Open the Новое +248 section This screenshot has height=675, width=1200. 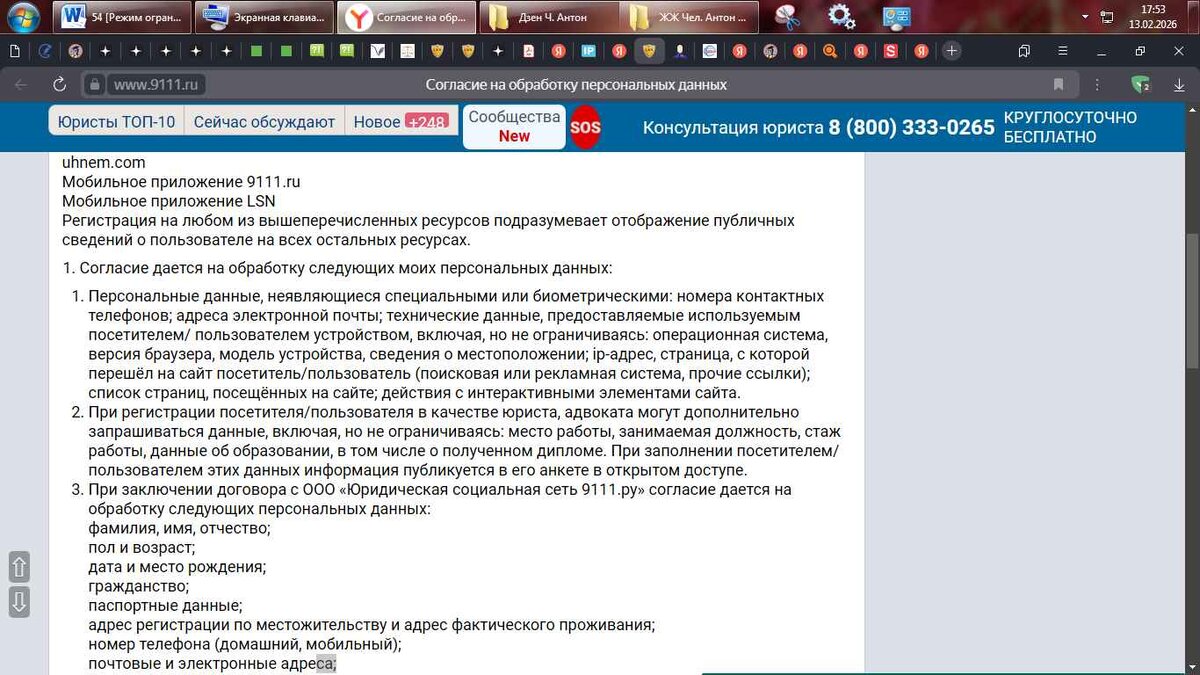(x=401, y=122)
